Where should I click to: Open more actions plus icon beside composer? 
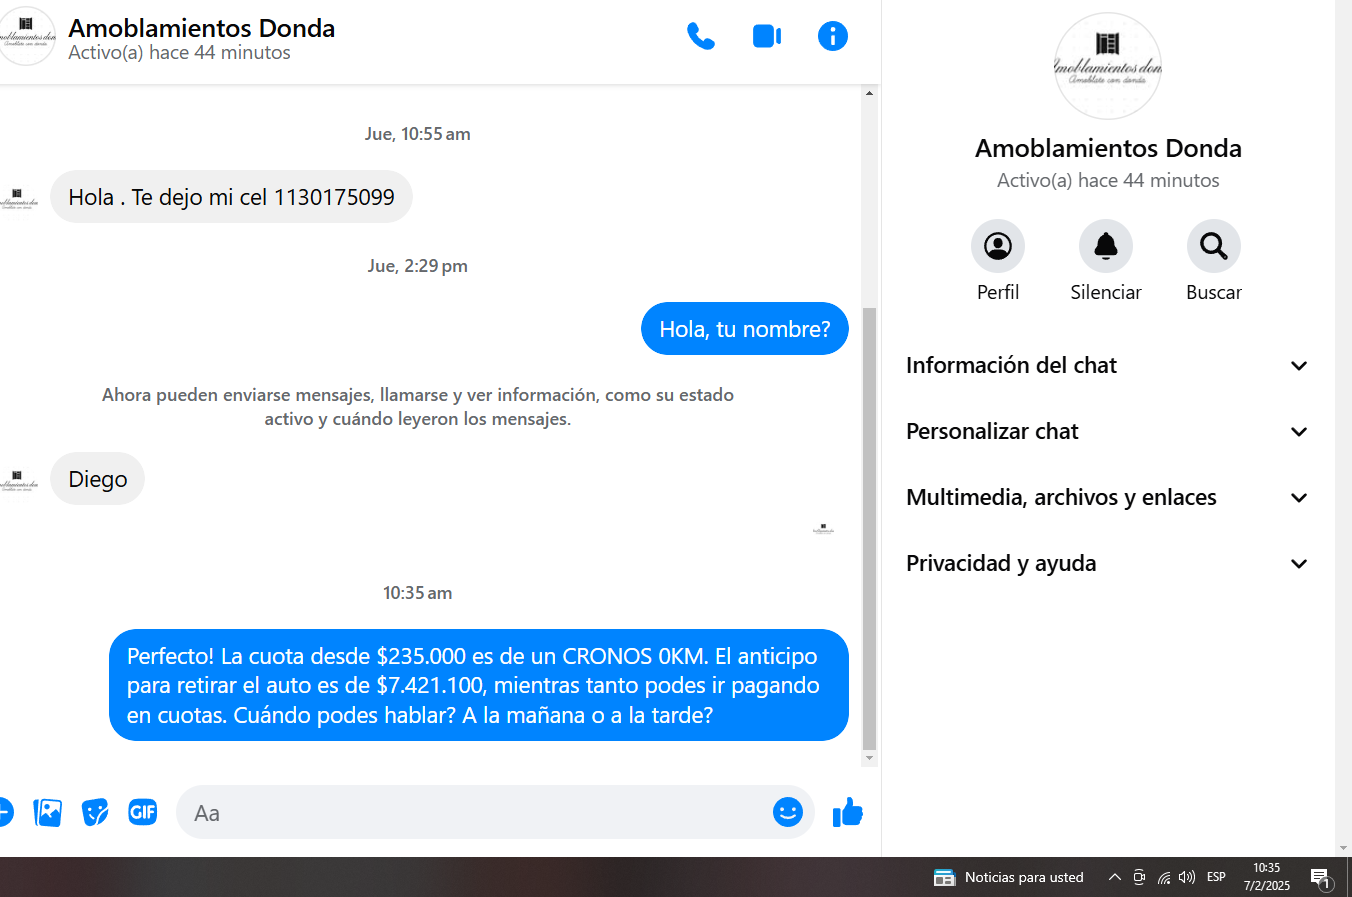[x=5, y=812]
